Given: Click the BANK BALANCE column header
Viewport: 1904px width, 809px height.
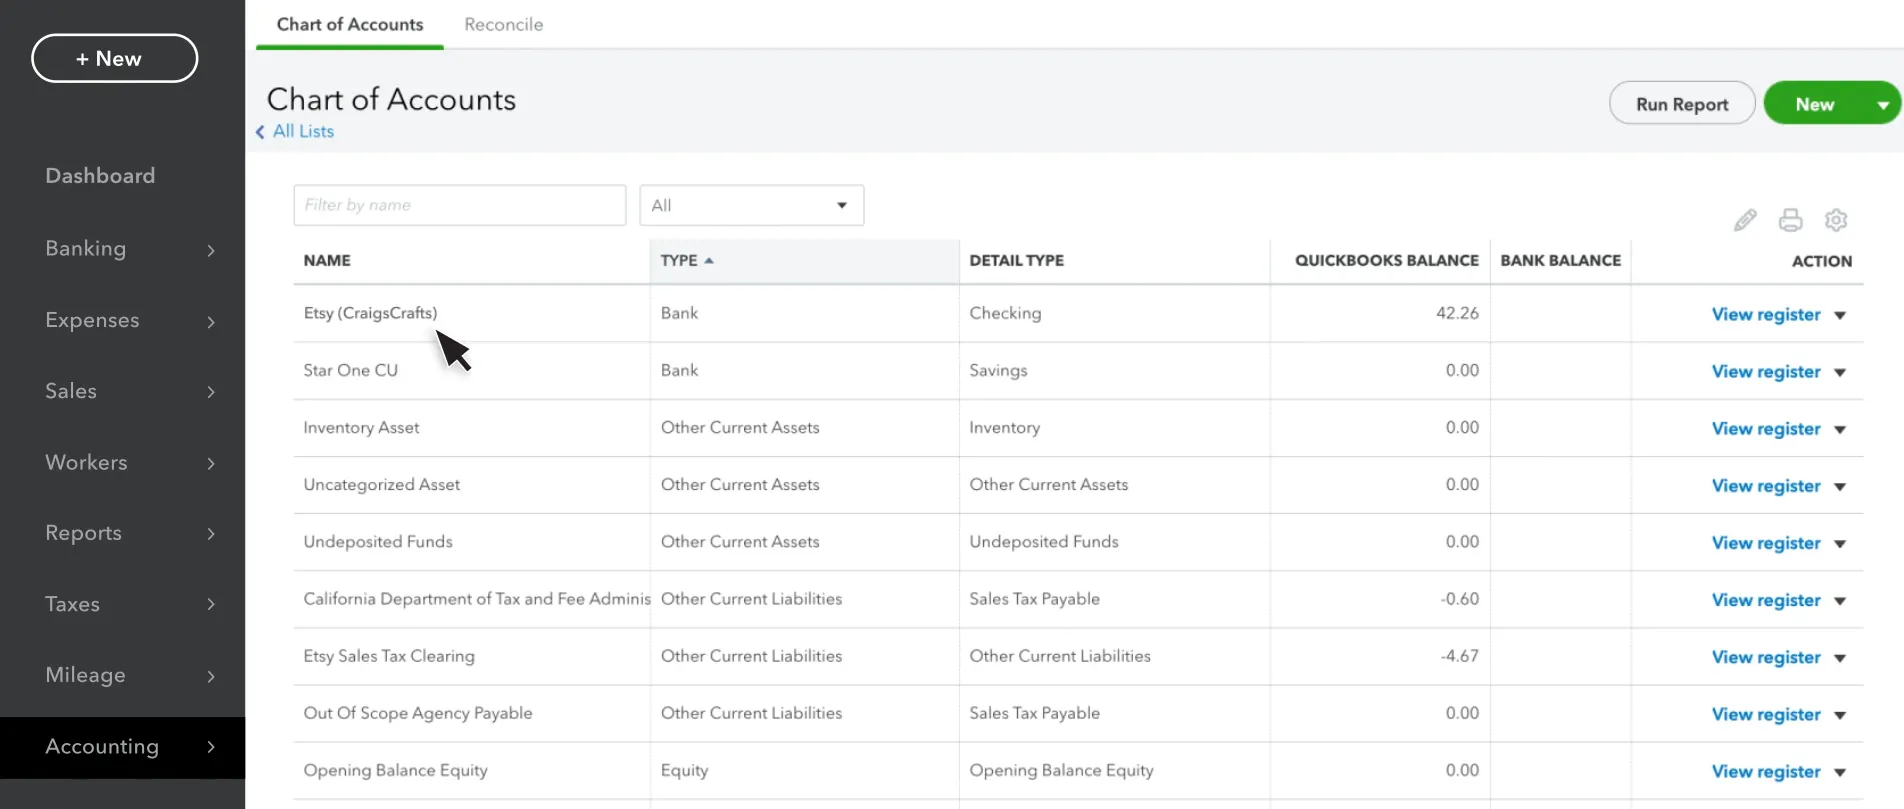Looking at the screenshot, I should pos(1561,260).
